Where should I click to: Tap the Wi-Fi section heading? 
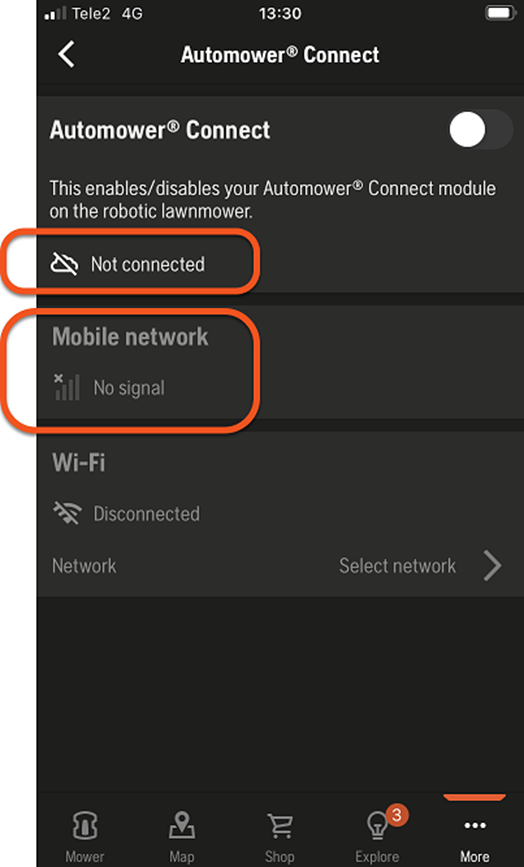tap(78, 462)
